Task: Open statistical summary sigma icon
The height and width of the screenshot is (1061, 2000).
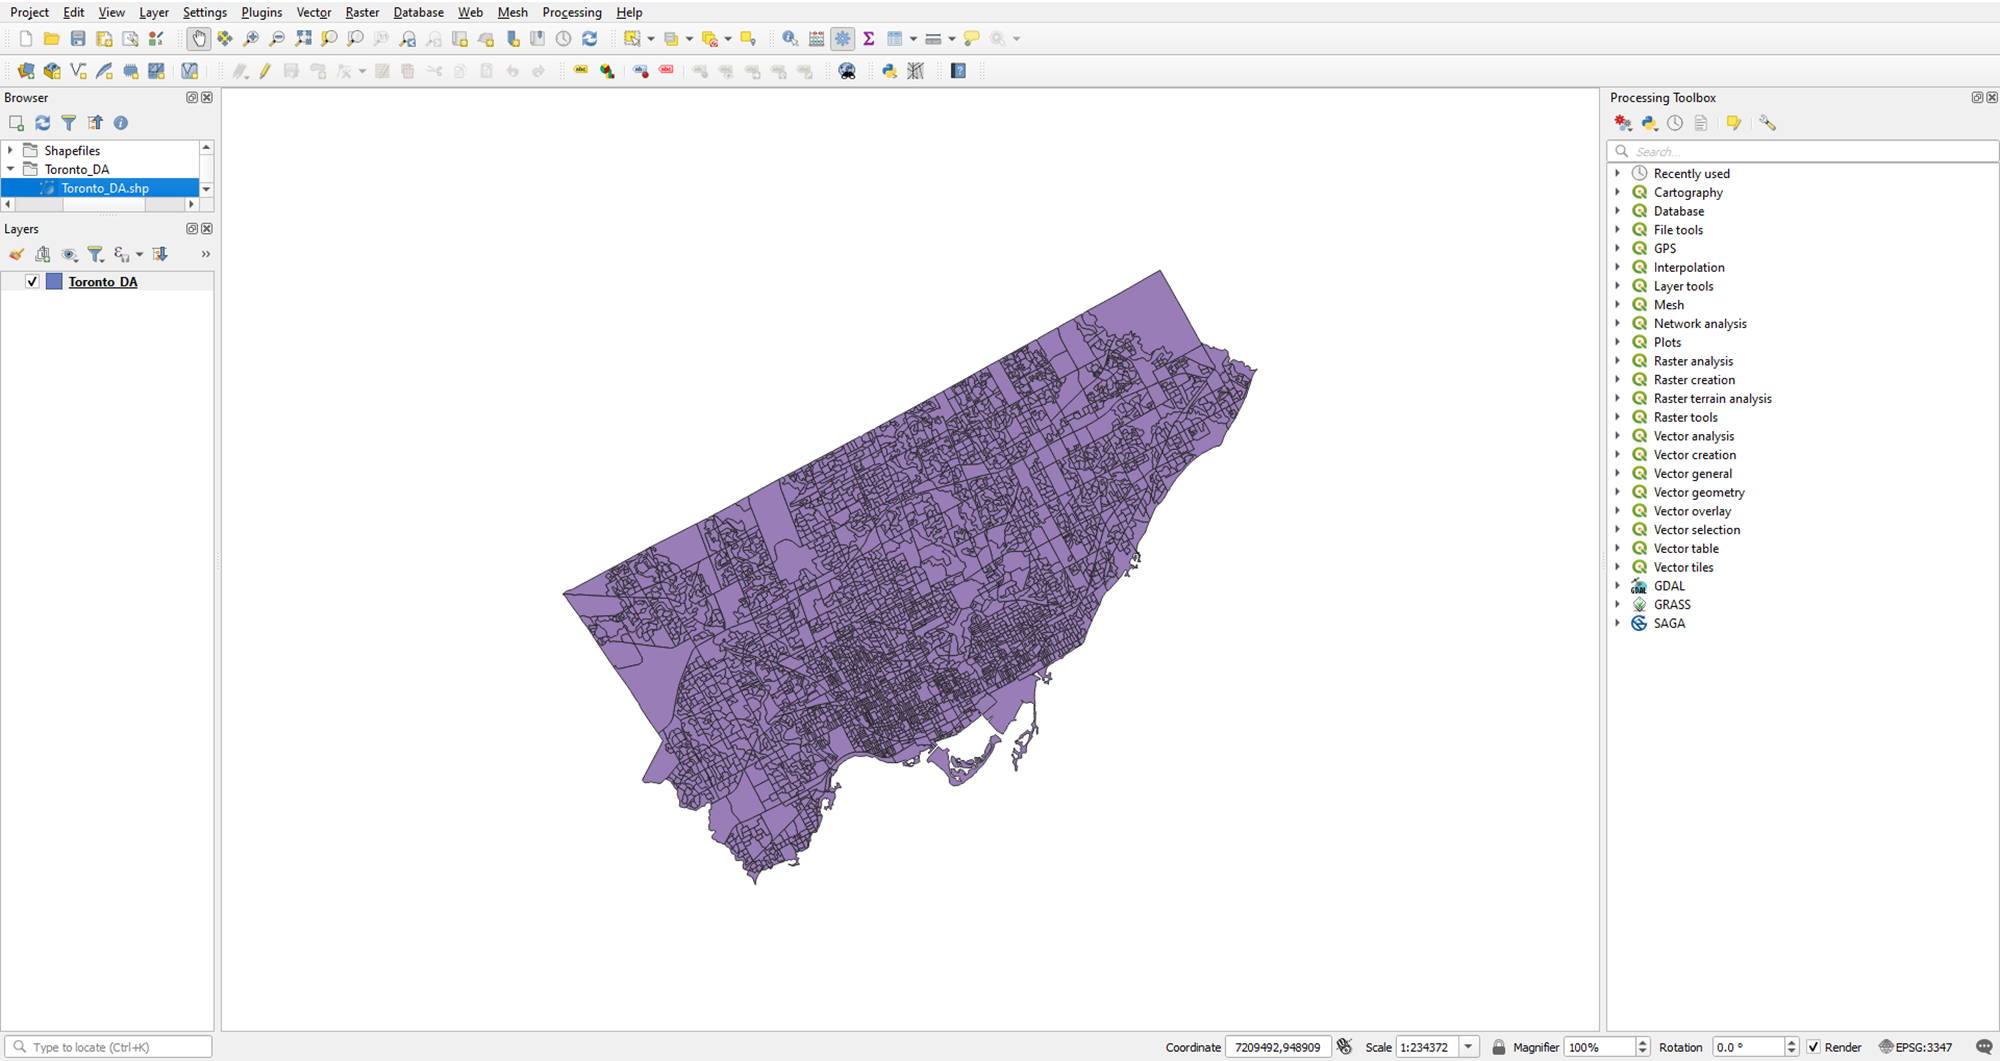Action: [869, 39]
